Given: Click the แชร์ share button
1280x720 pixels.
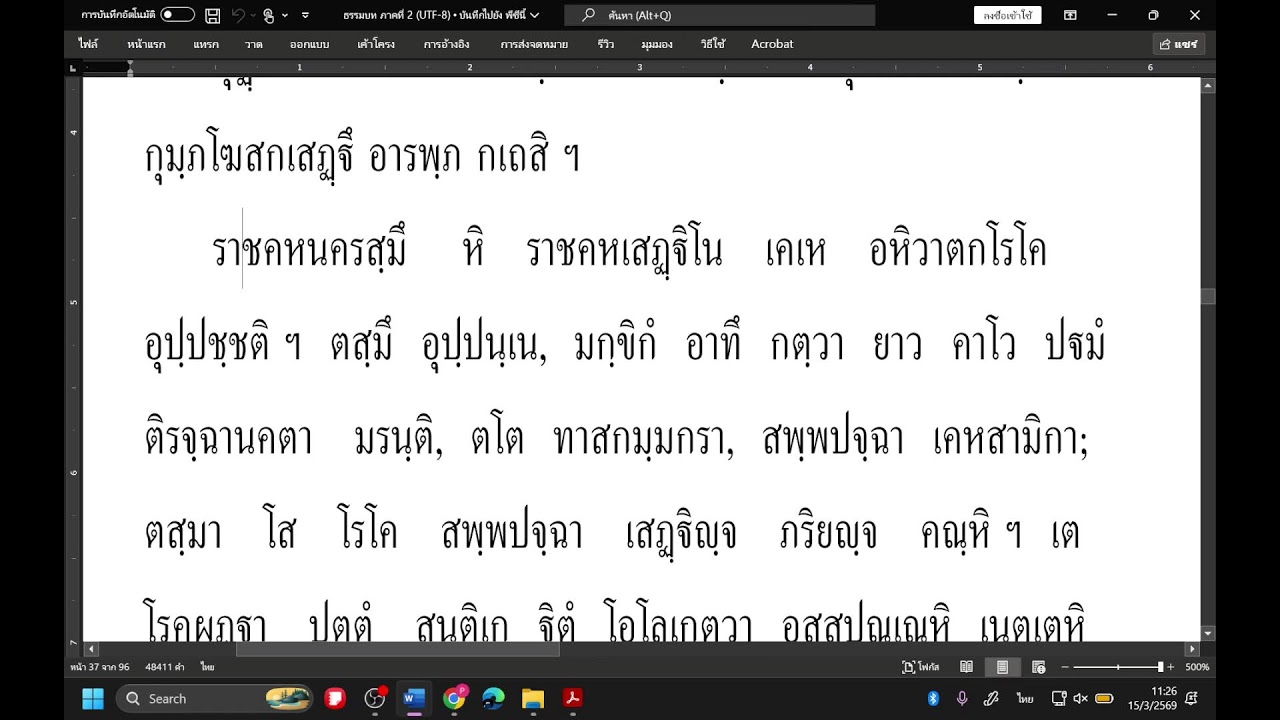Looking at the screenshot, I should pyautogui.click(x=1179, y=44).
